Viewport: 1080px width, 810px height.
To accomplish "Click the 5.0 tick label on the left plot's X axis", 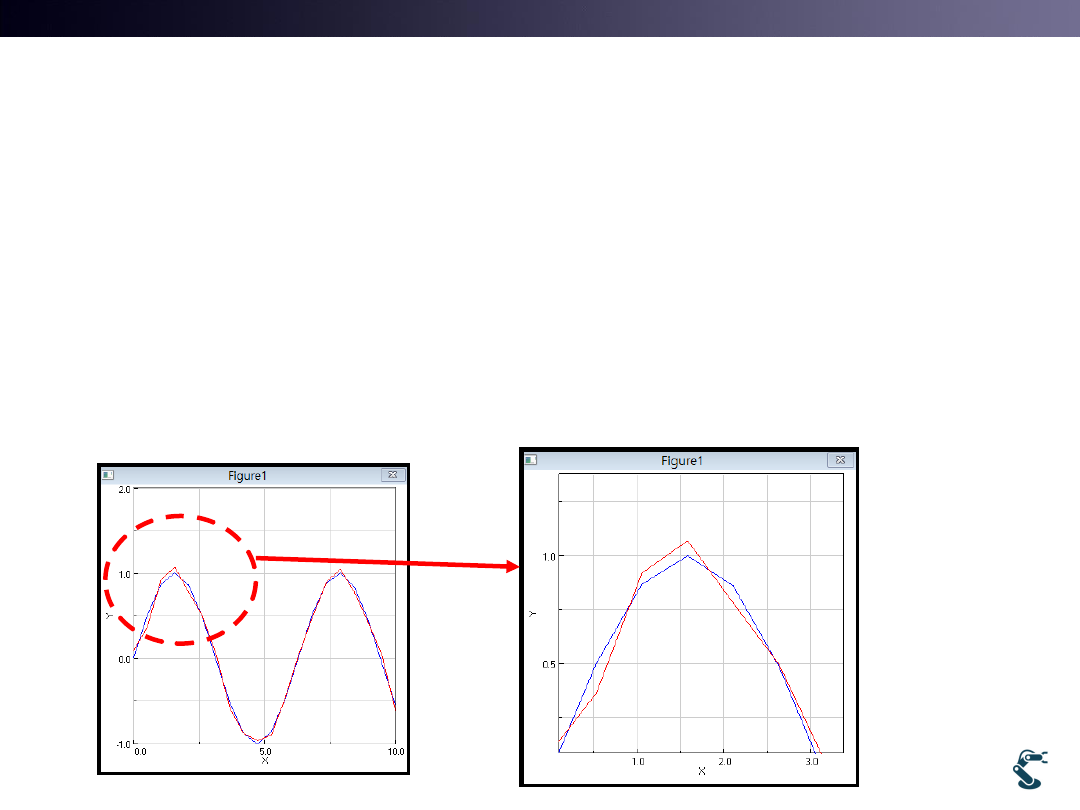I will [267, 751].
